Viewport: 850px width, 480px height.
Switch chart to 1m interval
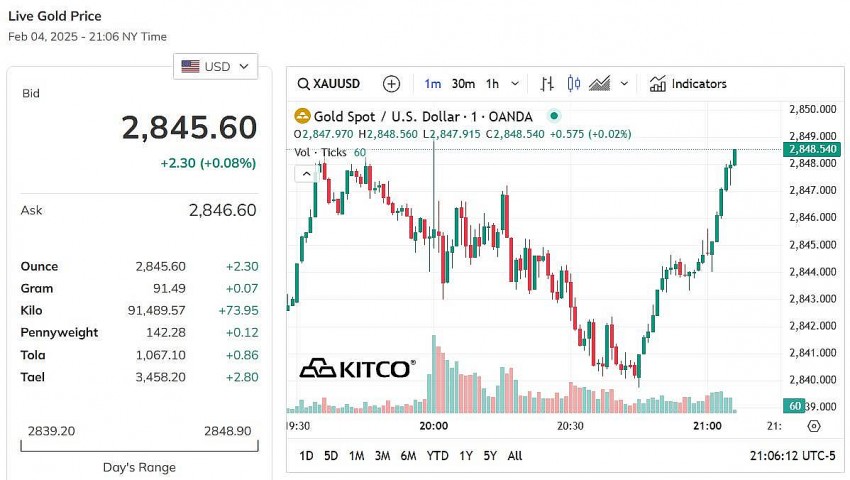click(x=432, y=84)
